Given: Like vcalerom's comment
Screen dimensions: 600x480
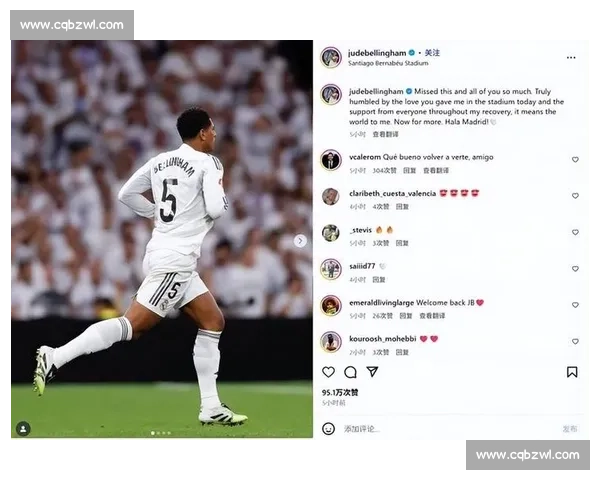Looking at the screenshot, I should click(575, 159).
